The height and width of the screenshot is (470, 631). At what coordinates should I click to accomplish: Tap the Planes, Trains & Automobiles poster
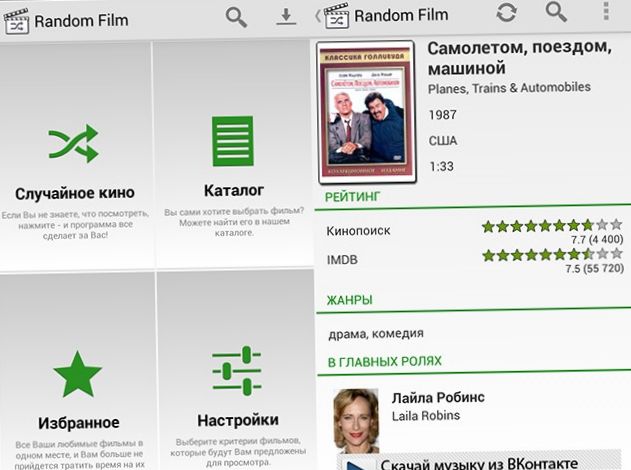[x=367, y=112]
